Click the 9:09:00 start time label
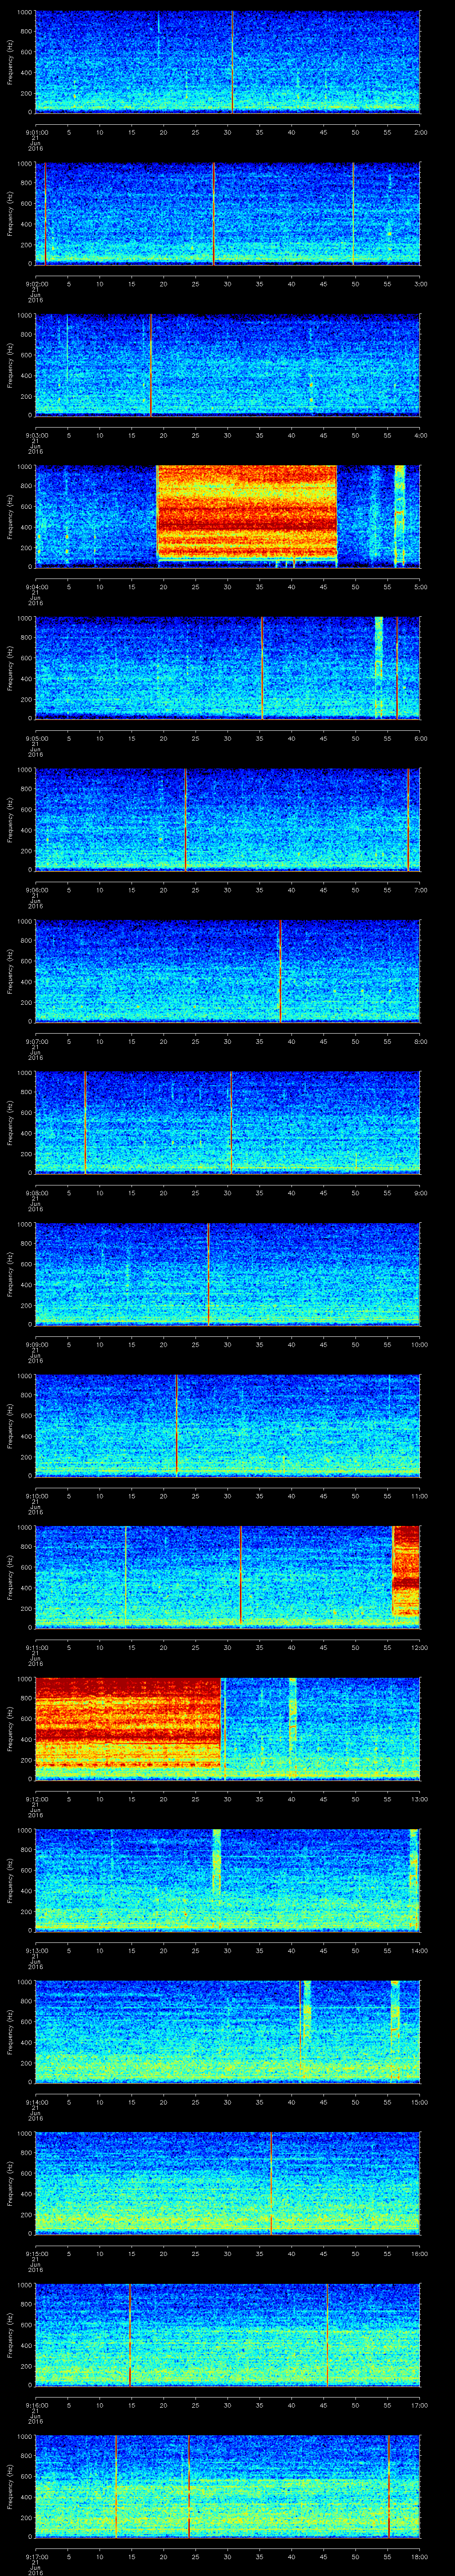The width and height of the screenshot is (455, 2576). pyautogui.click(x=36, y=1344)
